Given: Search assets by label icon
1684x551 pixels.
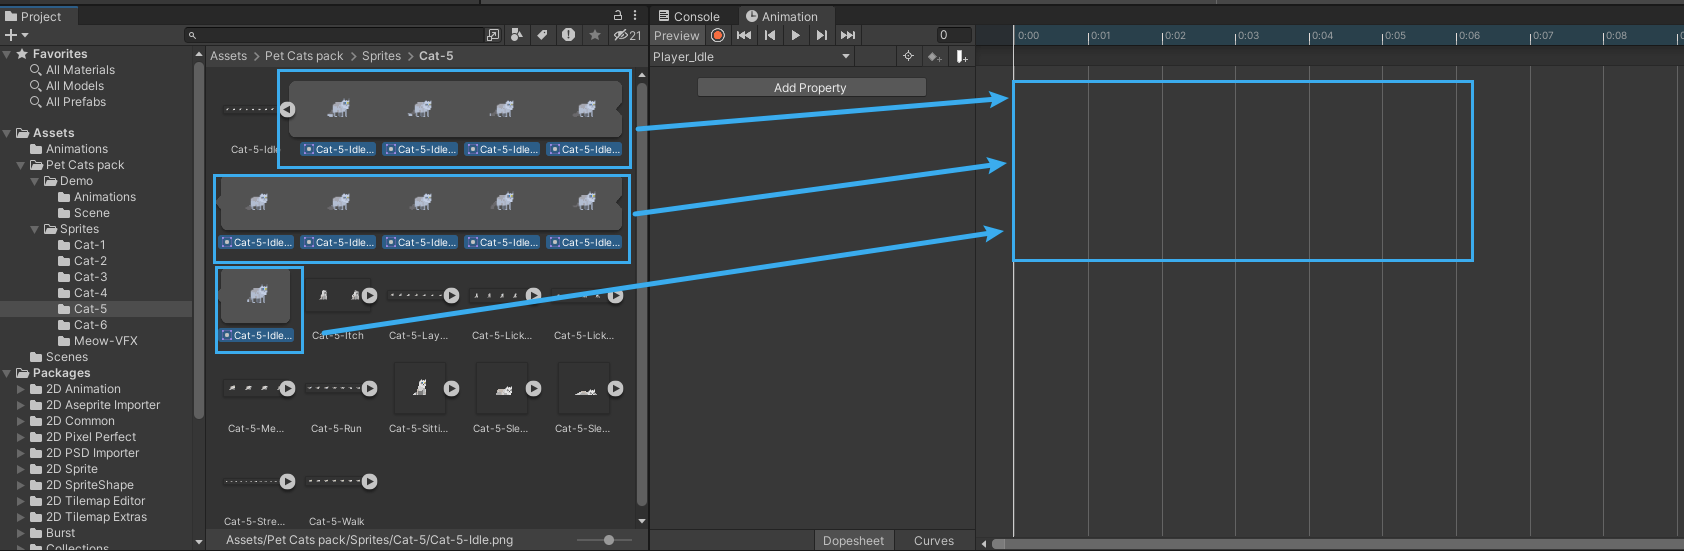Looking at the screenshot, I should (x=542, y=35).
